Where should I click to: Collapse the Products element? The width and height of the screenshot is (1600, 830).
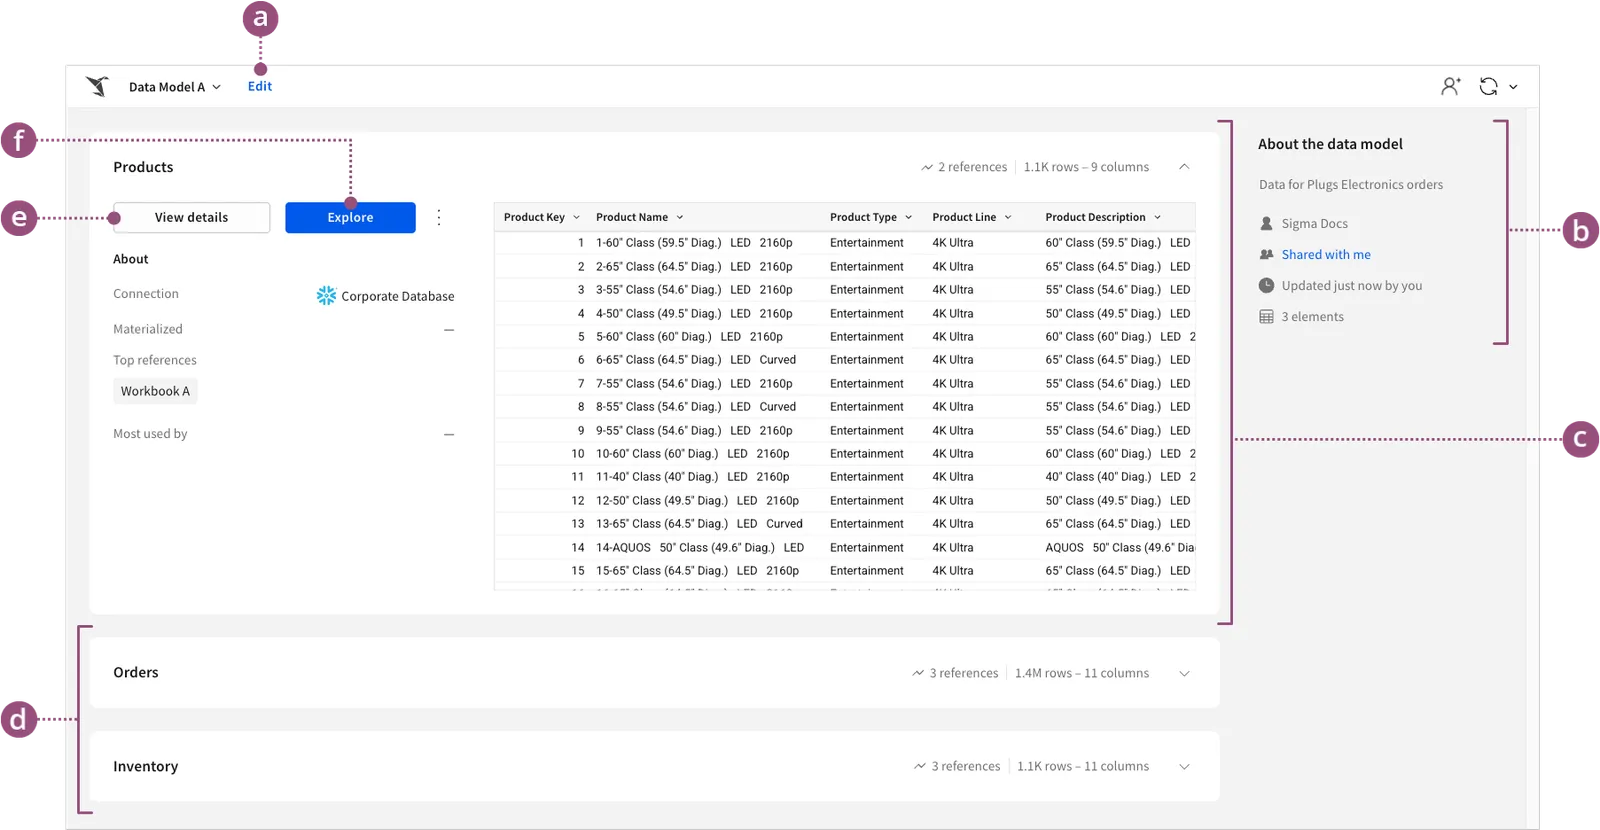[x=1184, y=167]
